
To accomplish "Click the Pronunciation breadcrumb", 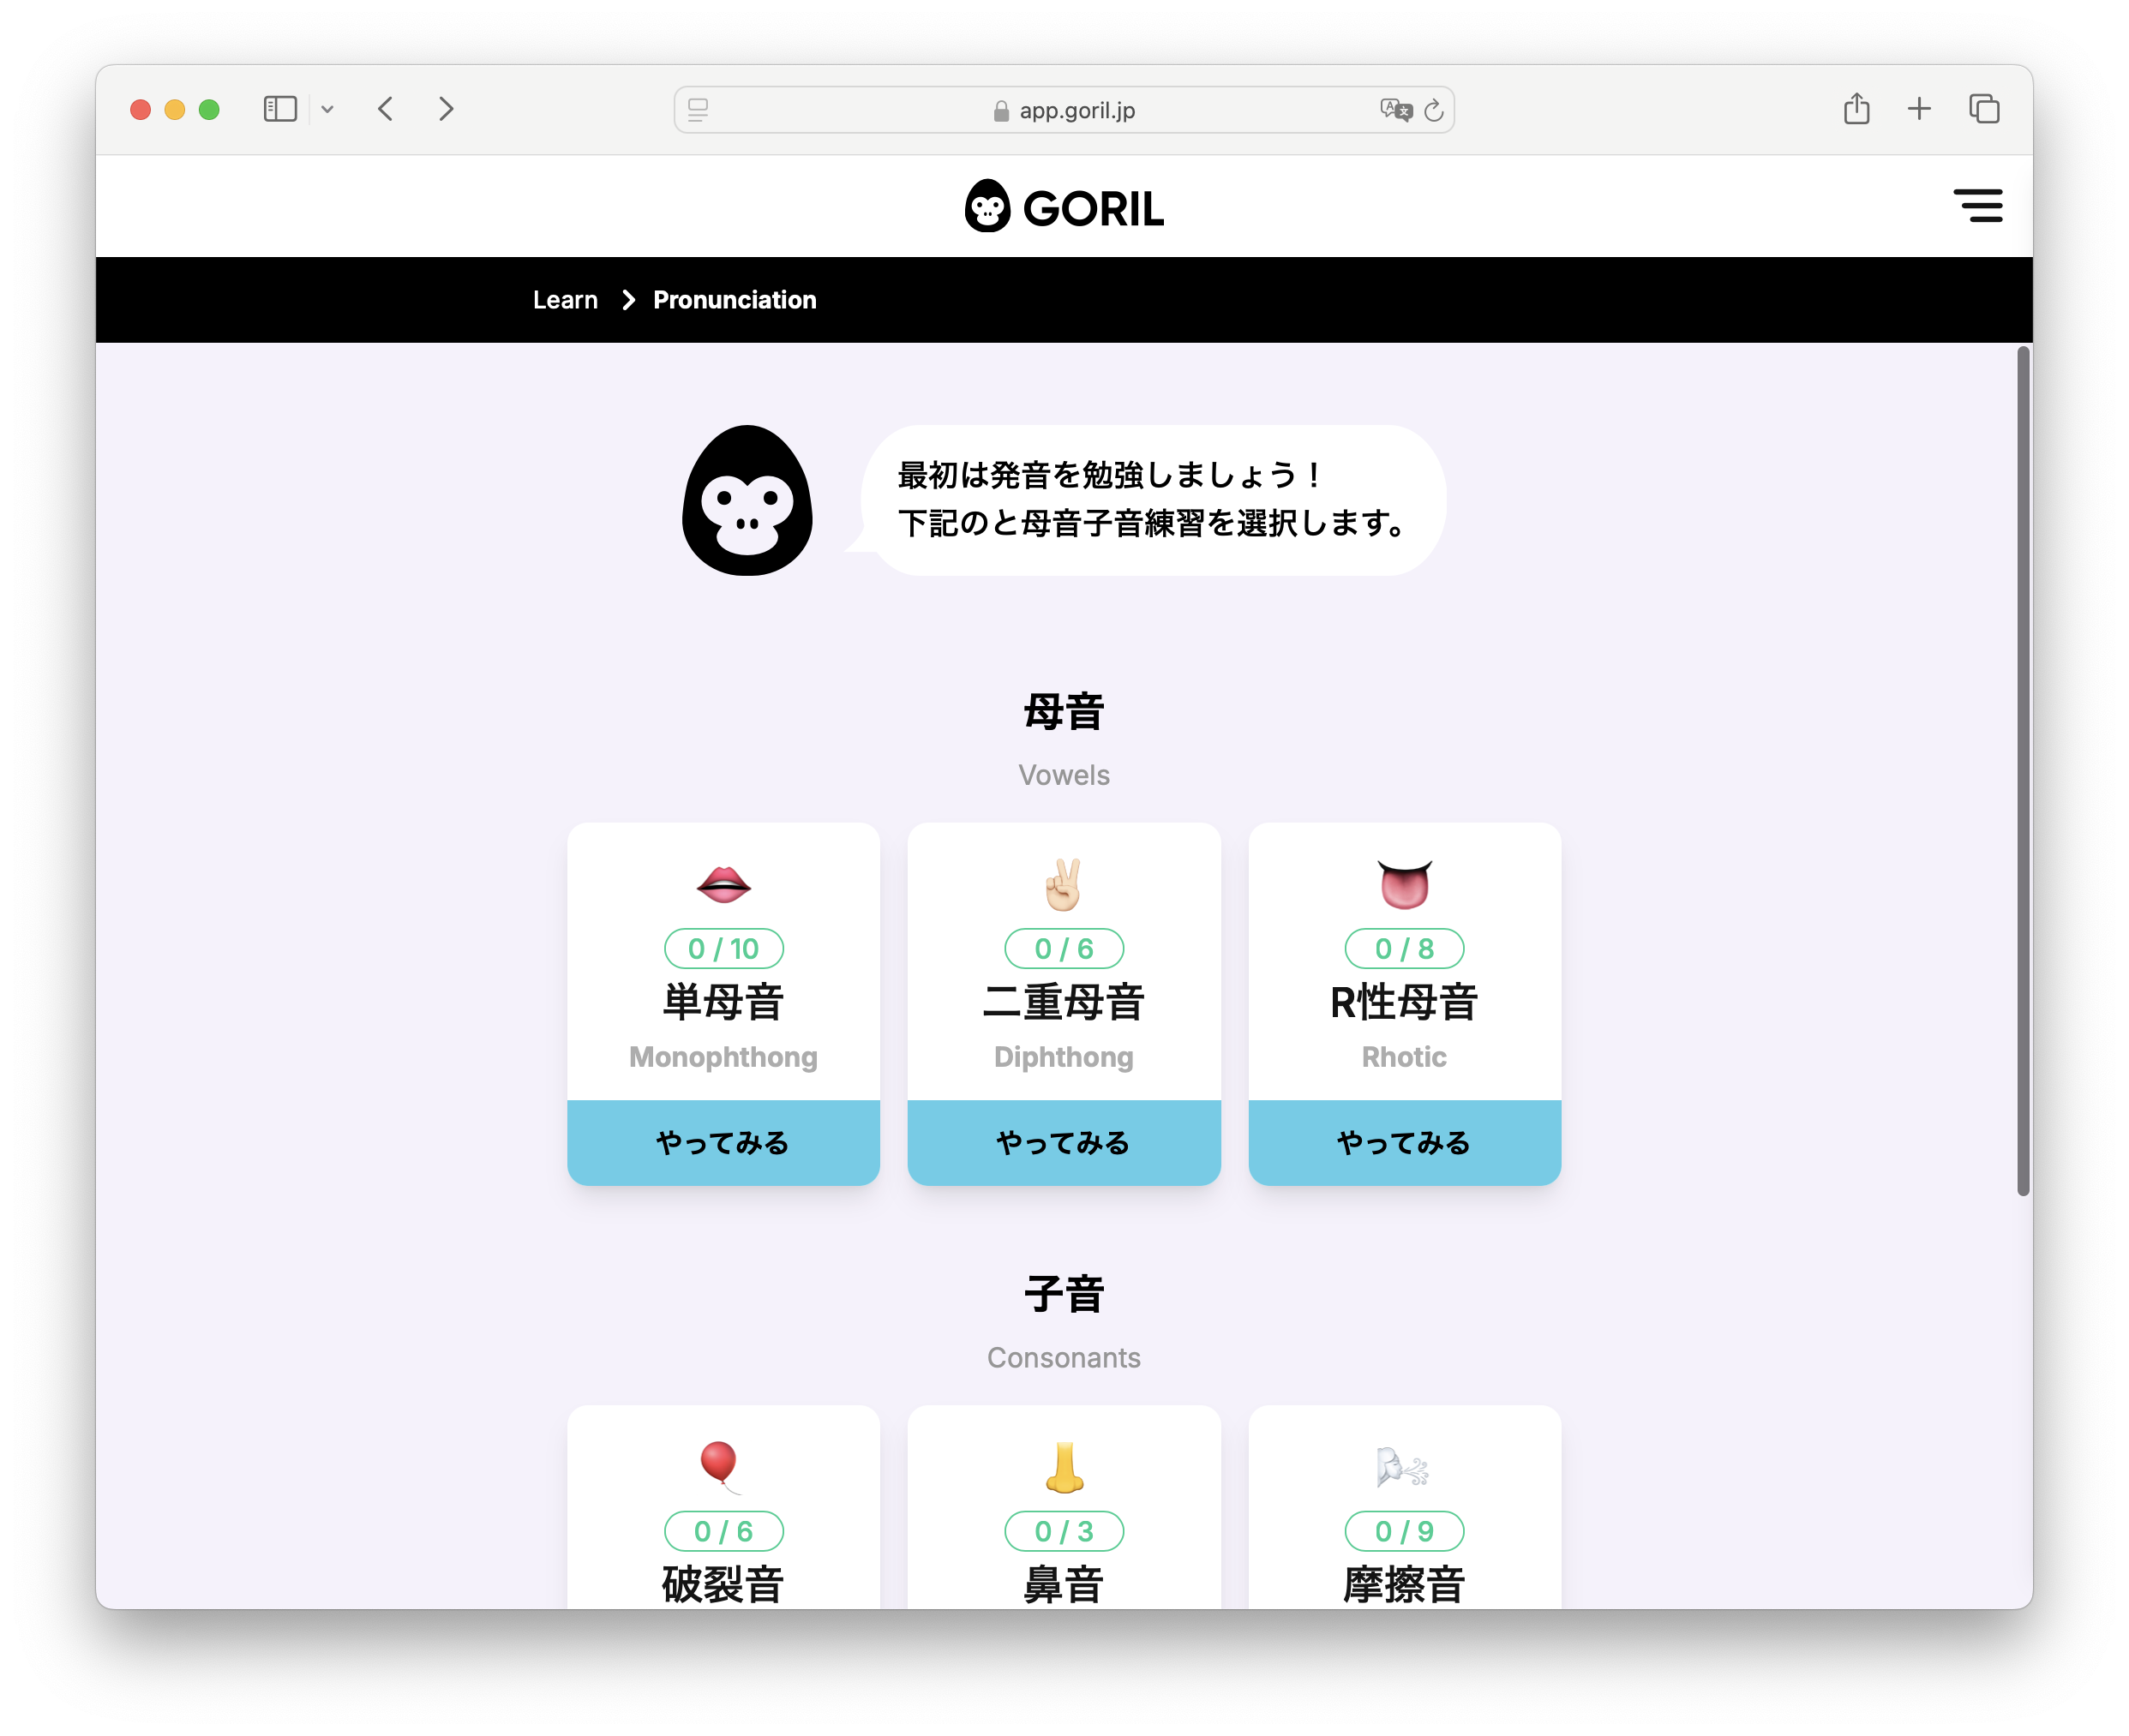I will pyautogui.click(x=734, y=300).
